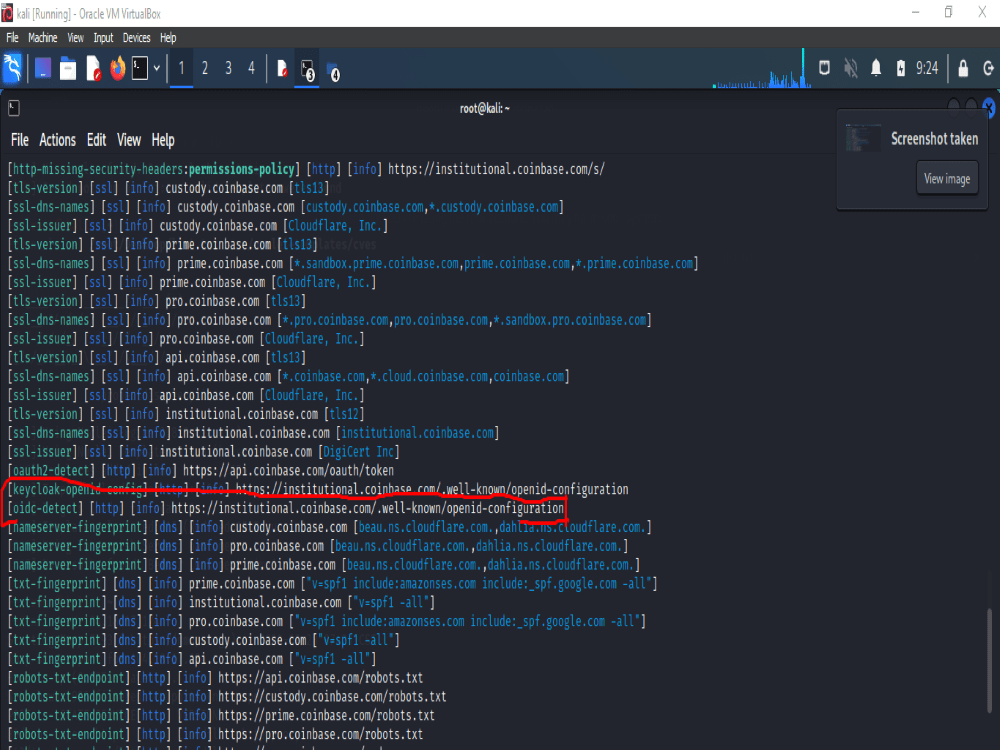Click *.sandbox.prime.coinbase.com in ssl-dns-names
This screenshot has height=750, width=1000.
[376, 263]
